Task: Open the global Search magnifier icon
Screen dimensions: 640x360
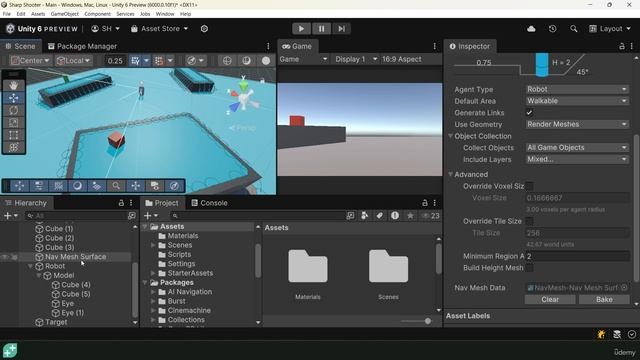Action: [x=573, y=29]
